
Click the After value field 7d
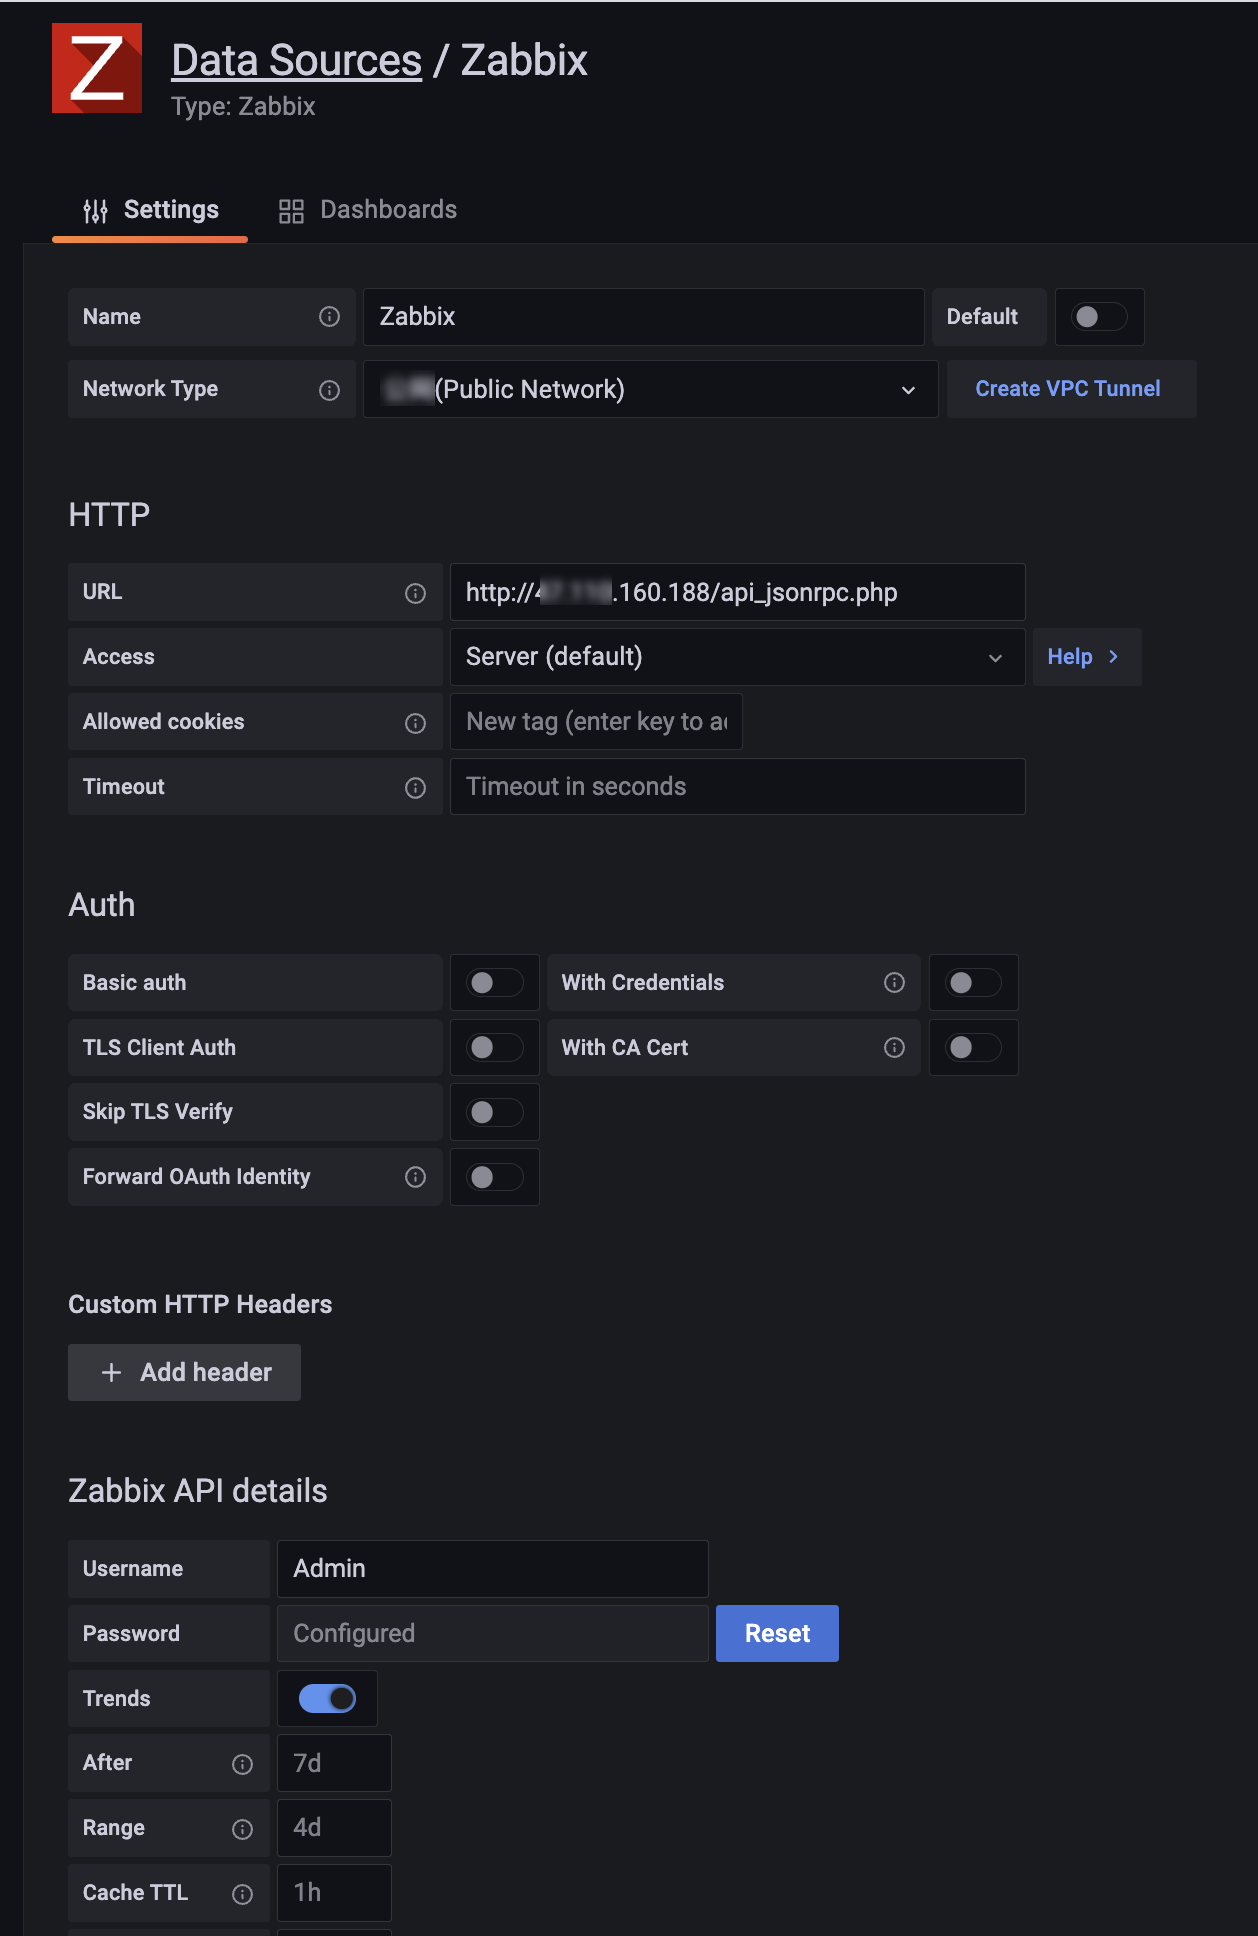point(334,1763)
